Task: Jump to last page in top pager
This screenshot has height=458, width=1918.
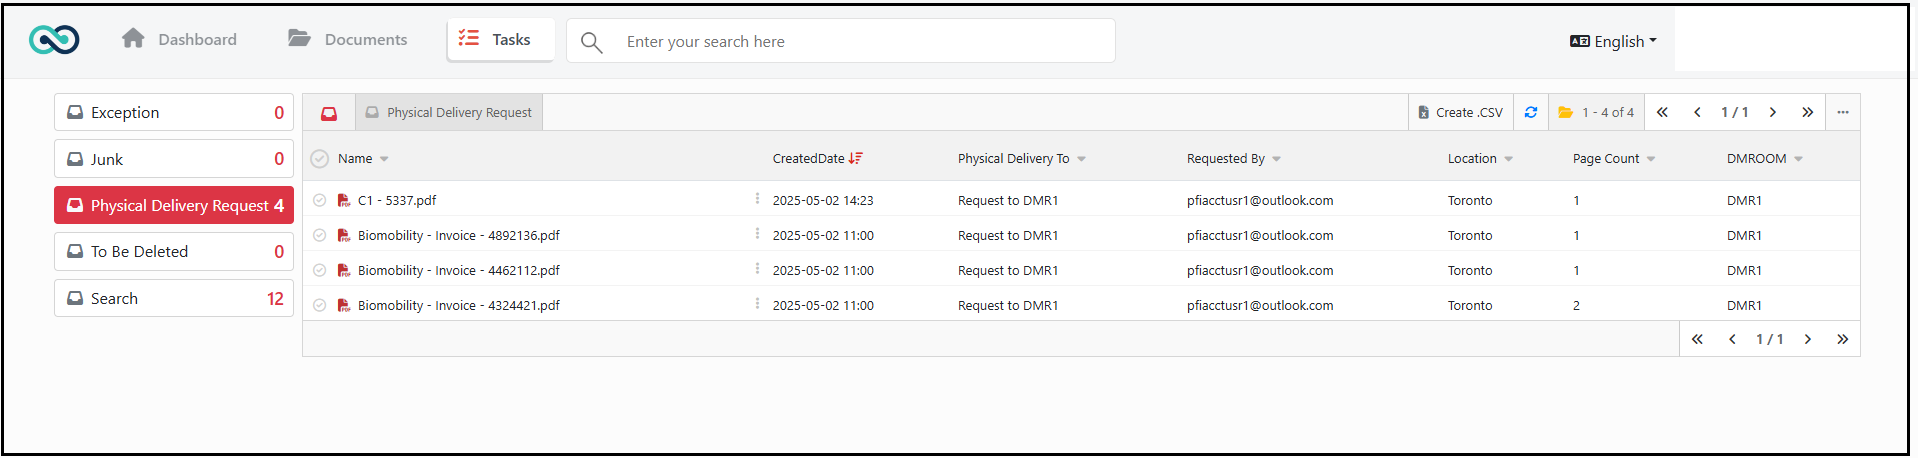Action: (x=1807, y=113)
